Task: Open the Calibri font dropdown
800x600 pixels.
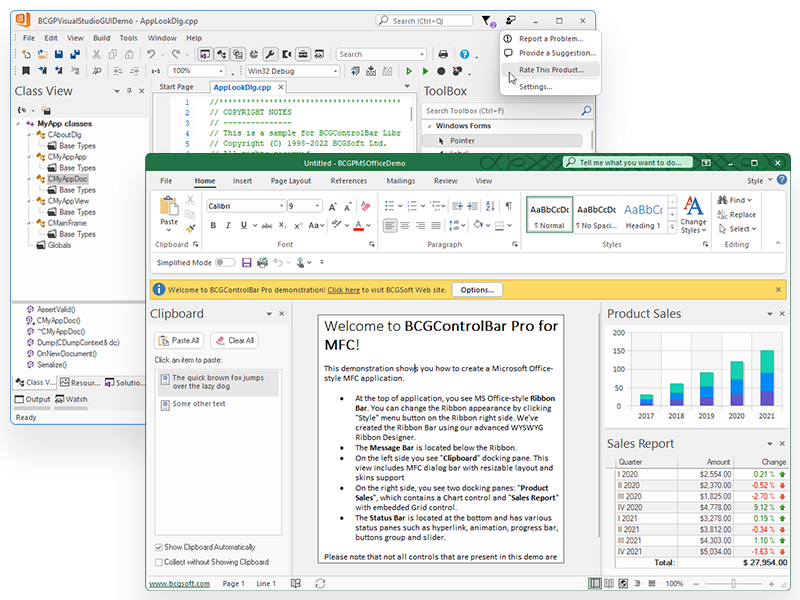Action: (x=281, y=206)
